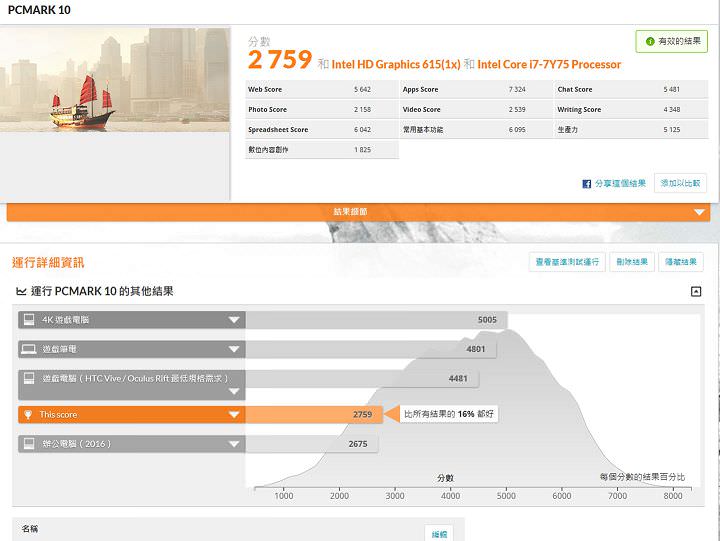Click the desktop icon beside HTC Vive row
The height and width of the screenshot is (541, 720).
pos(29,379)
